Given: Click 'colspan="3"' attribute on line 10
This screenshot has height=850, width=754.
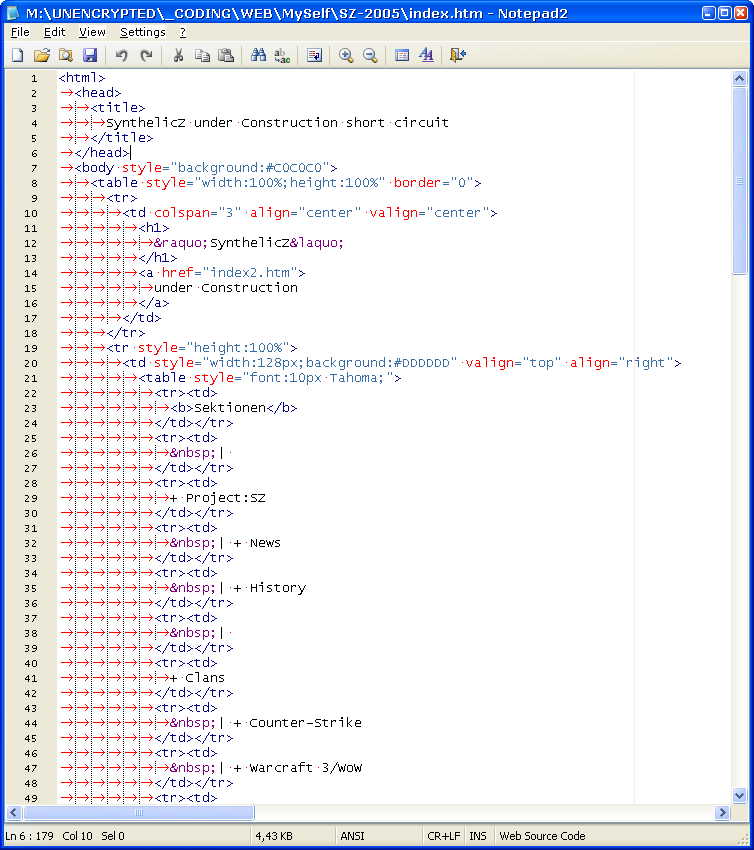Looking at the screenshot, I should [x=198, y=213].
